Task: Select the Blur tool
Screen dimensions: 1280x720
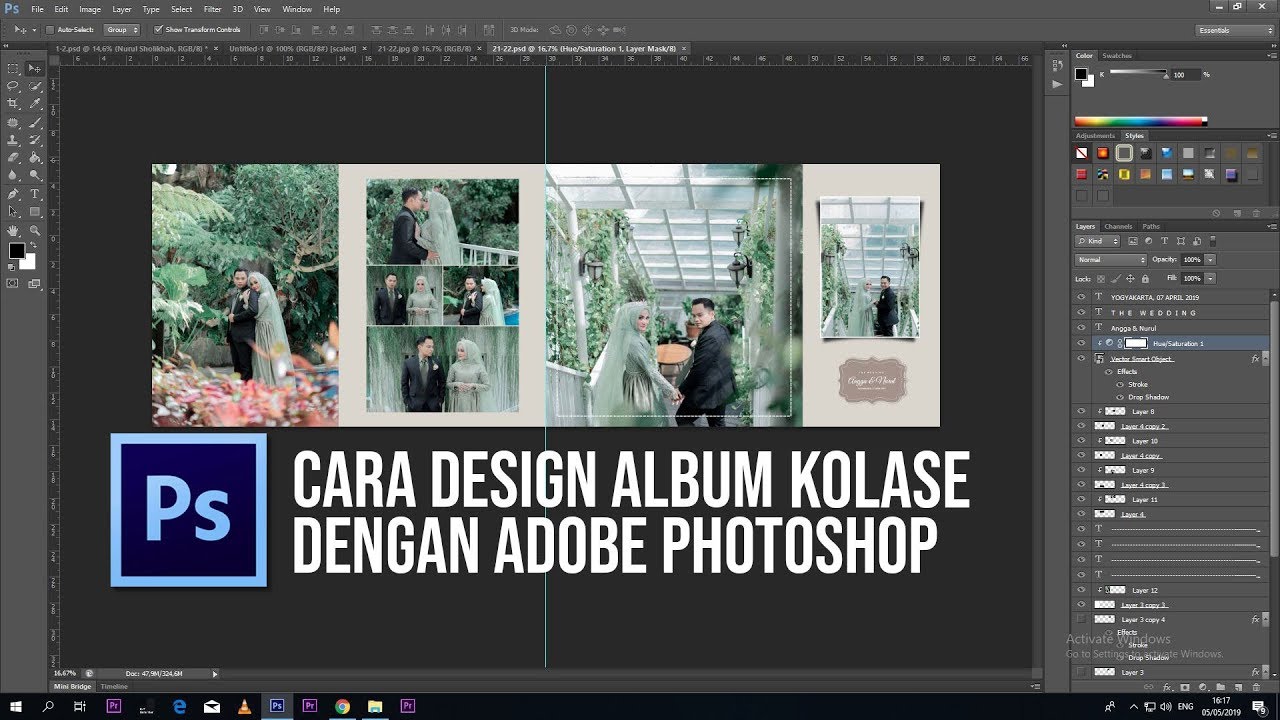Action: point(13,176)
